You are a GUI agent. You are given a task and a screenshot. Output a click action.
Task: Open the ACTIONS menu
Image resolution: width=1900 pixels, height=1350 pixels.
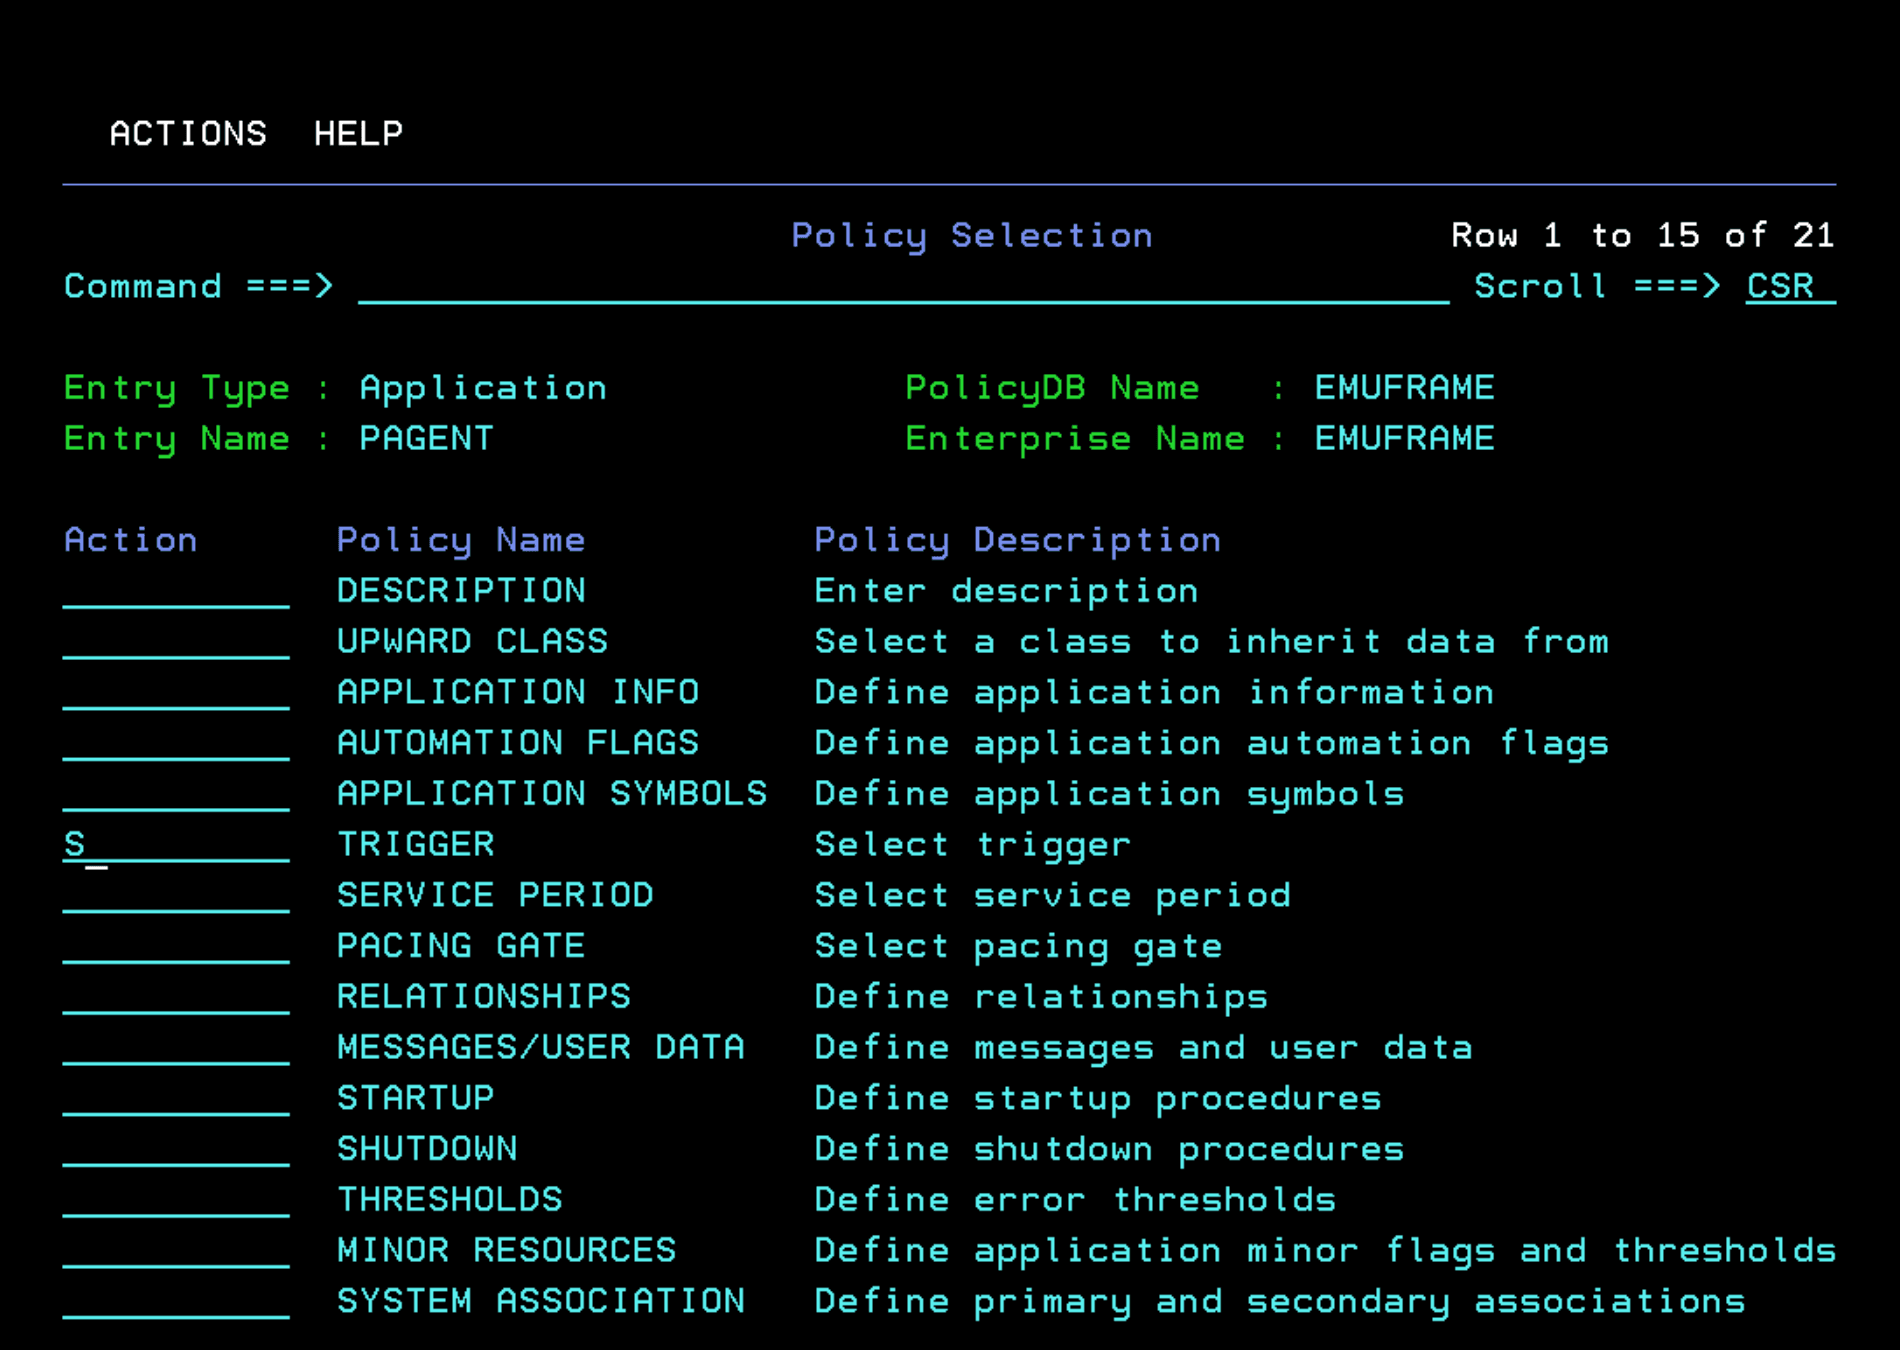tap(188, 133)
